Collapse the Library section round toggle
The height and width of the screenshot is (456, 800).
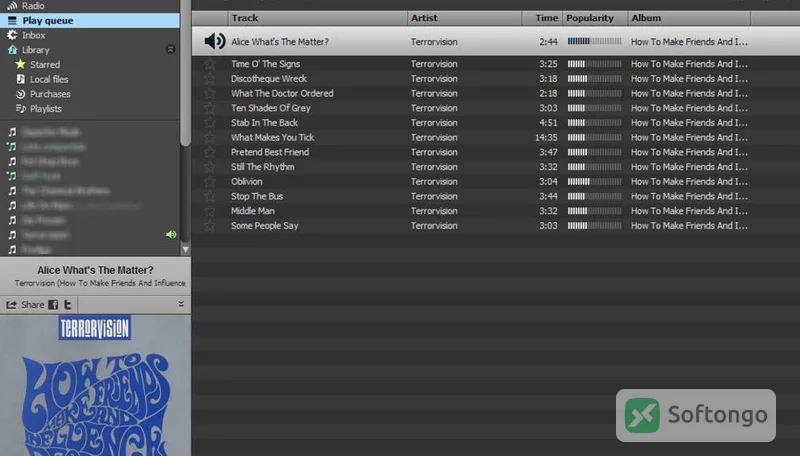click(170, 49)
